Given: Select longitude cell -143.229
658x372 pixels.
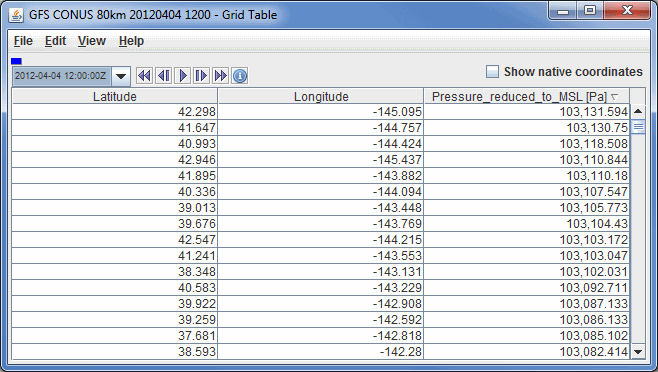Looking at the screenshot, I should pos(321,287).
